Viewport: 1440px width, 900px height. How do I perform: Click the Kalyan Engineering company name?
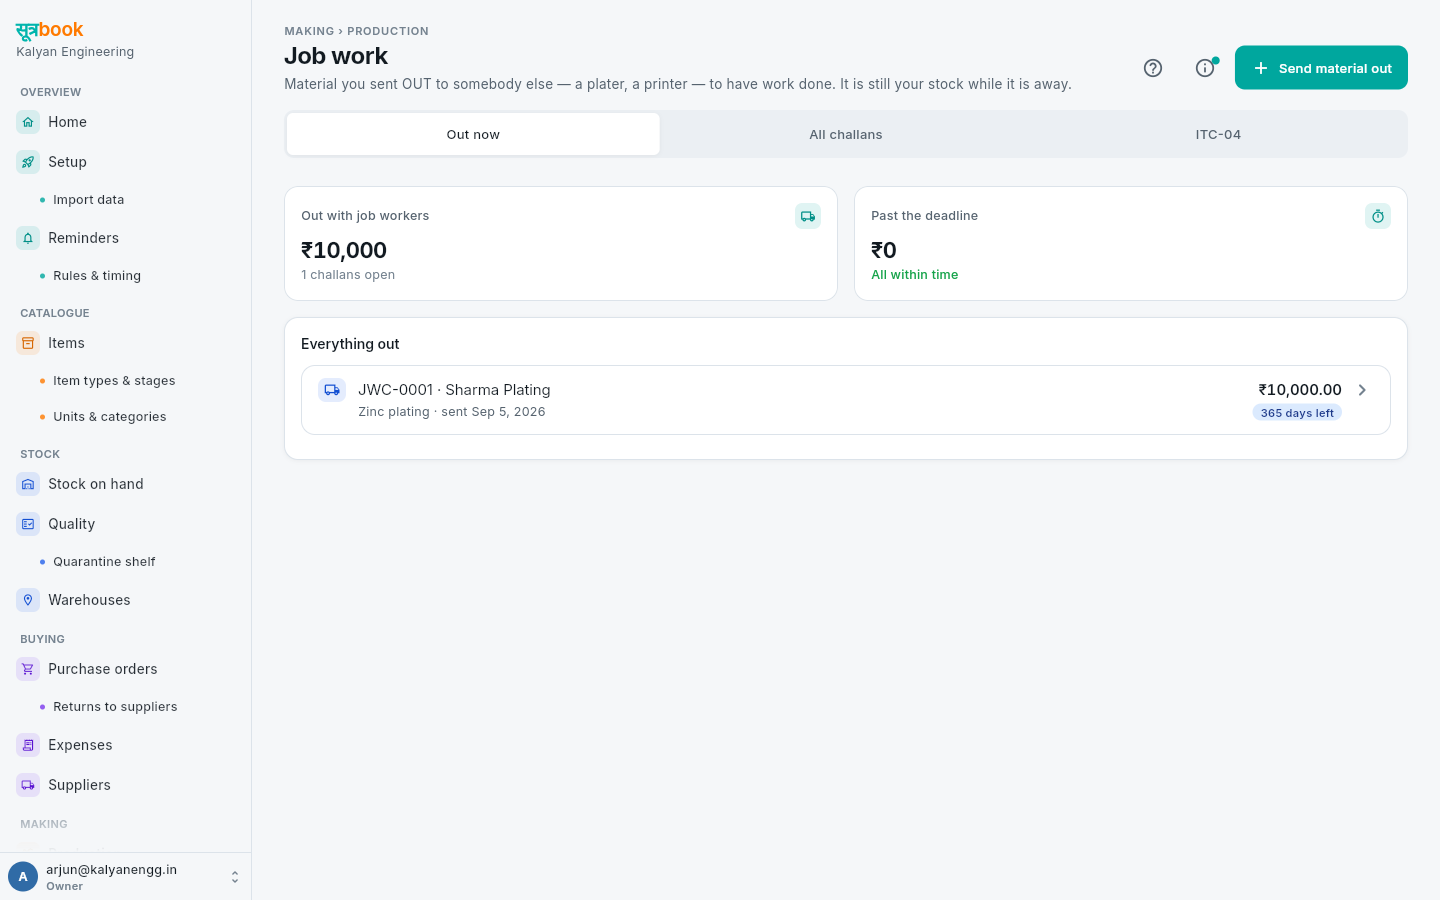(75, 52)
